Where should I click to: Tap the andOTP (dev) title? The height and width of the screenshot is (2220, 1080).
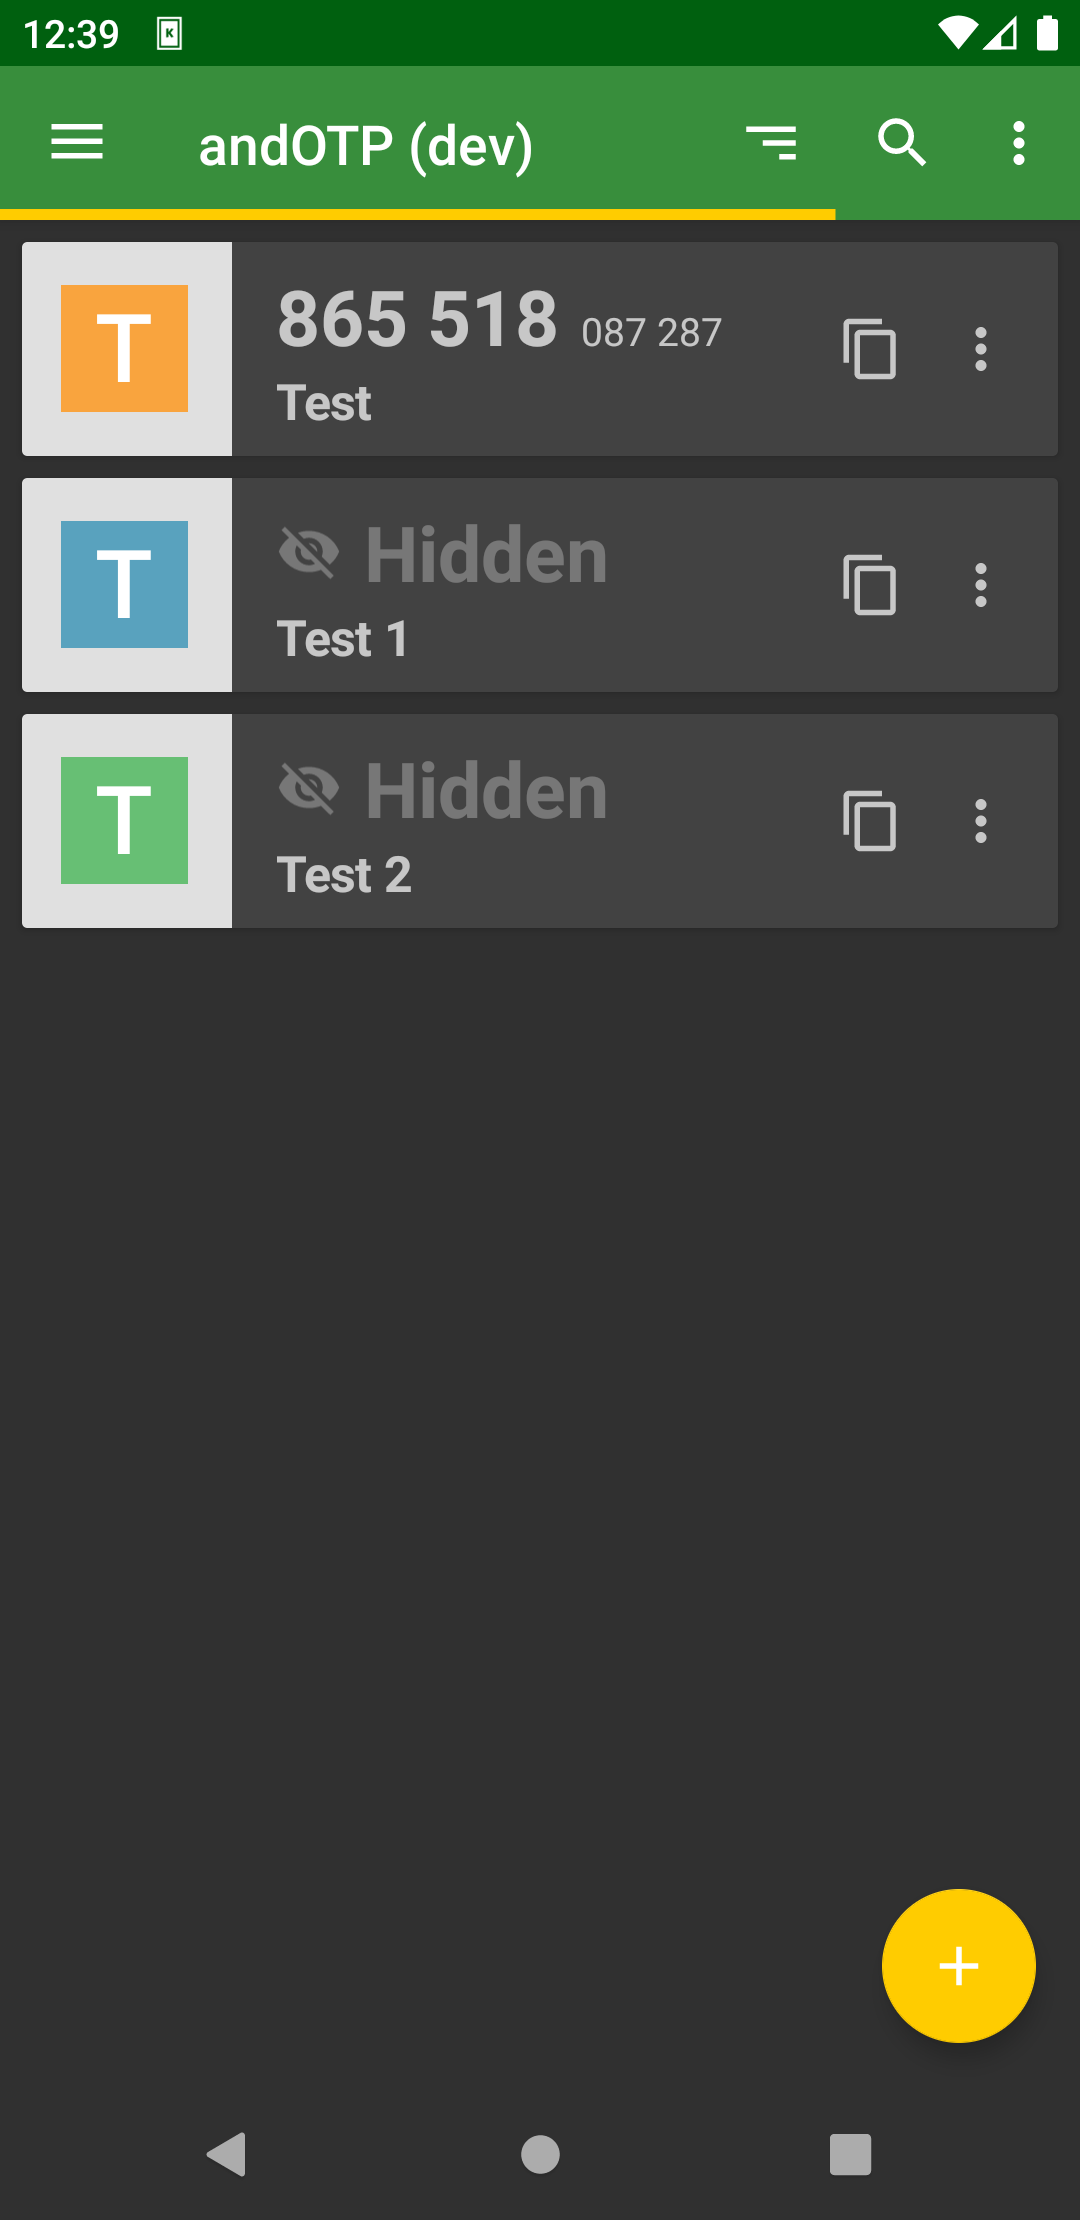pyautogui.click(x=366, y=143)
